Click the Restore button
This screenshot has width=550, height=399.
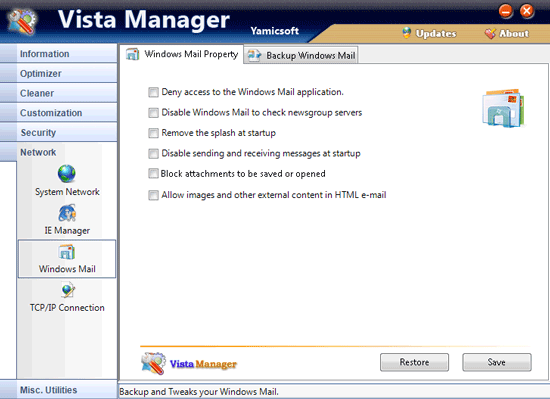coord(414,362)
